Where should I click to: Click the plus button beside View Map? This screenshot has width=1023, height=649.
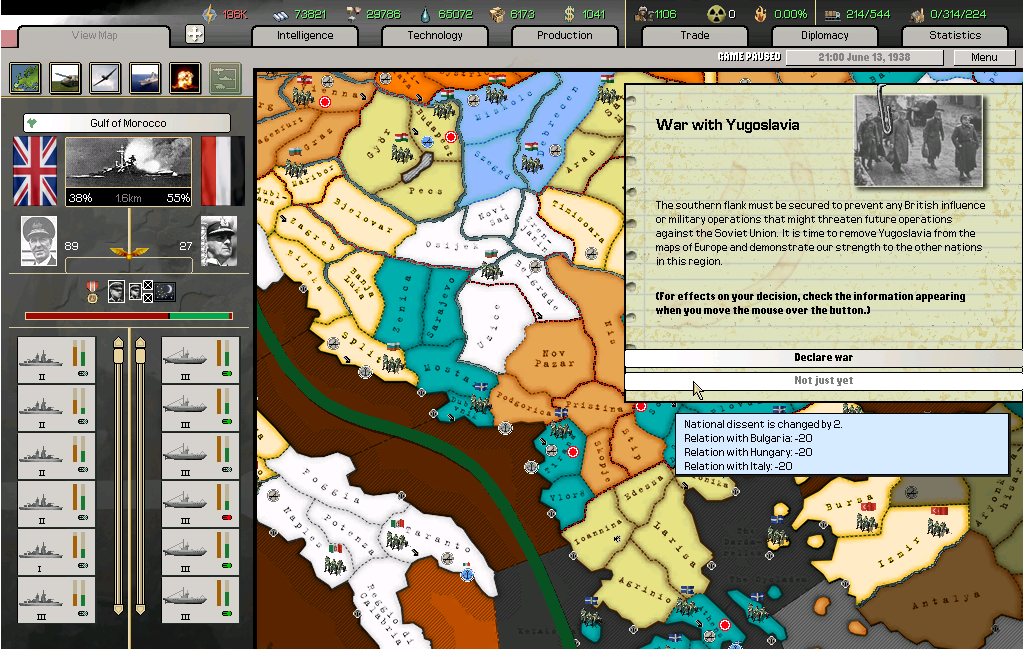(195, 35)
